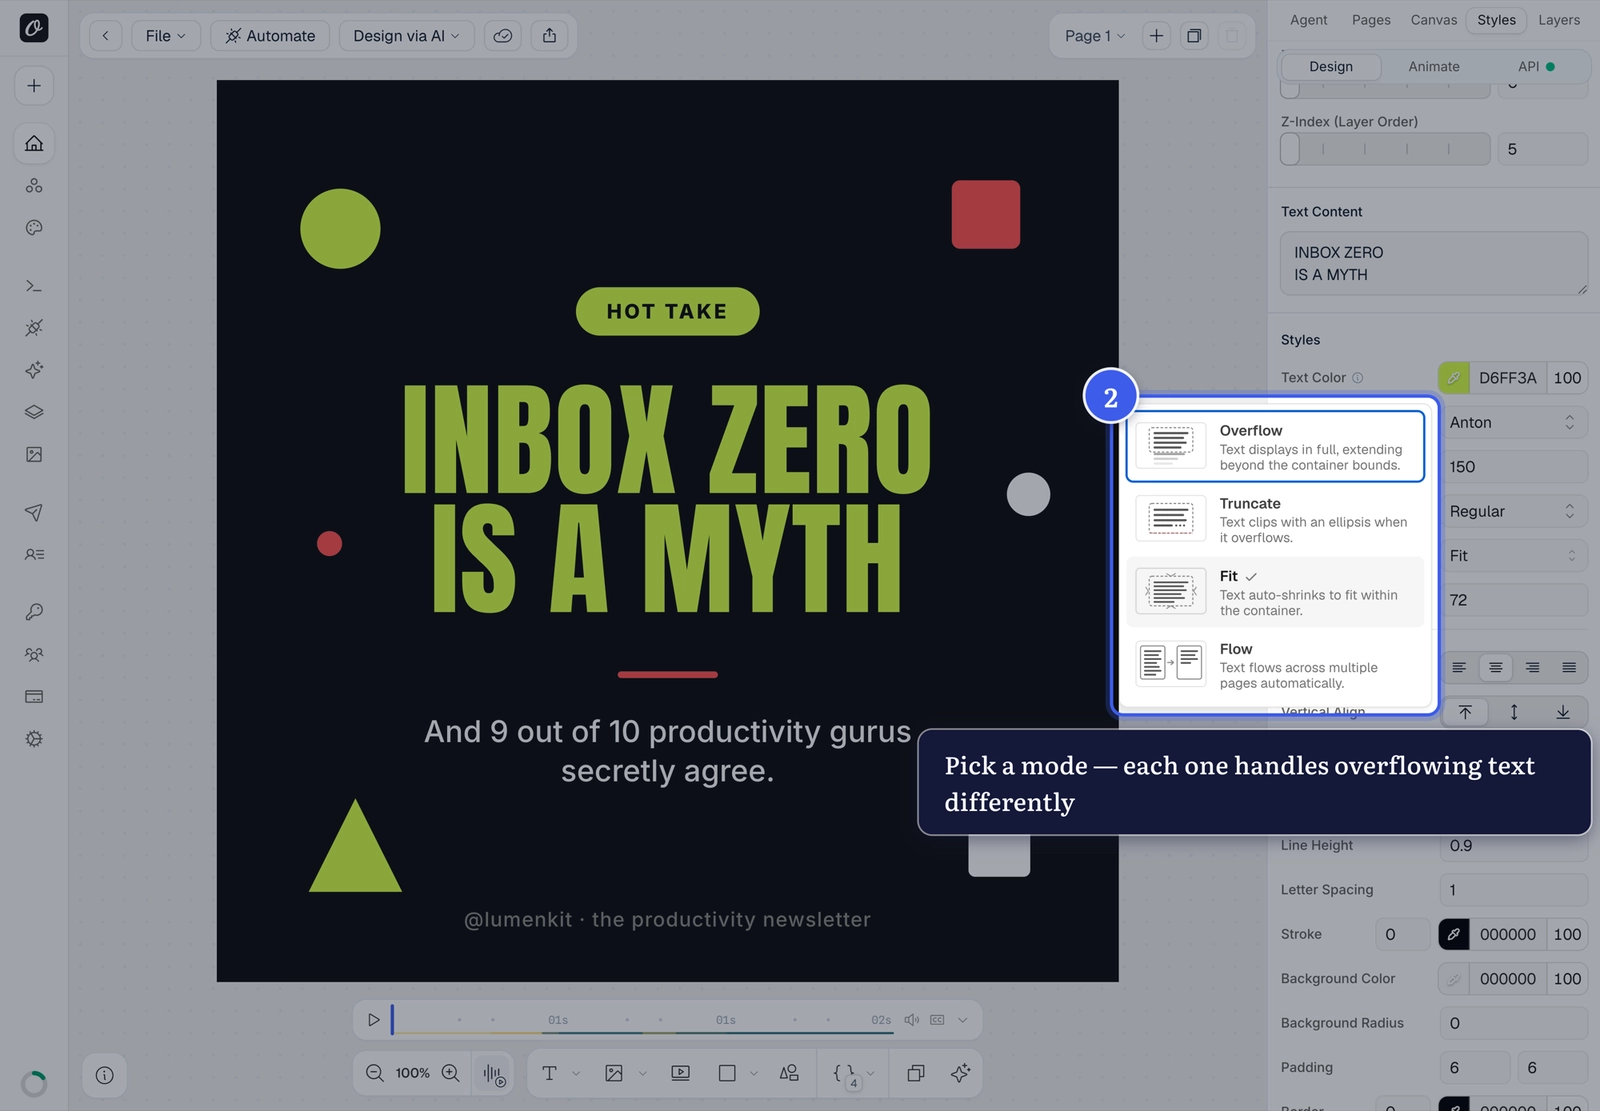
Task: Switch to the Pages tab
Action: [x=1371, y=20]
